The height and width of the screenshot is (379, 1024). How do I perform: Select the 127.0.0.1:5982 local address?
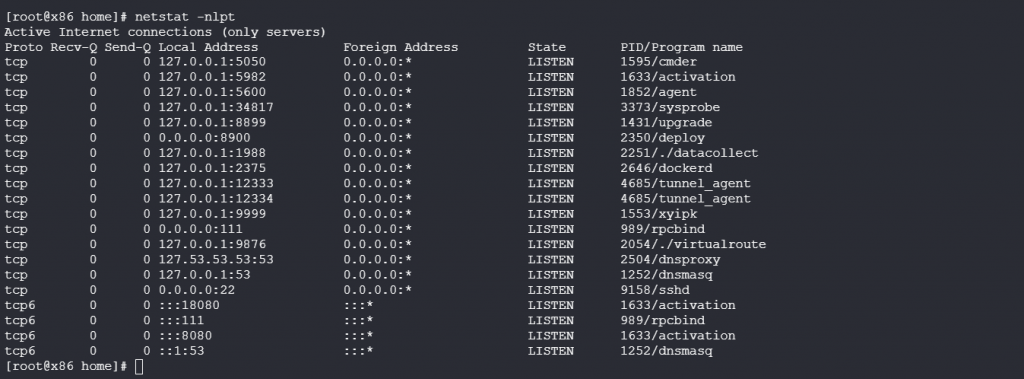212,77
